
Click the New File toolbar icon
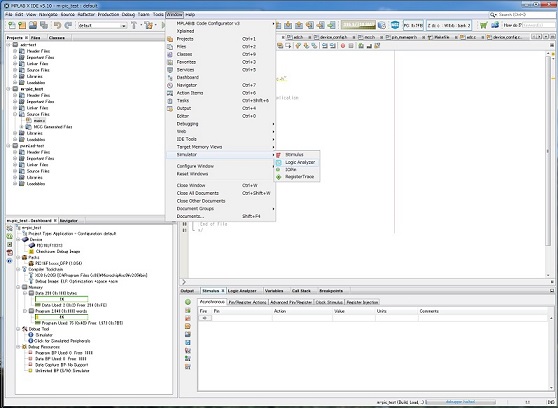(11, 25)
